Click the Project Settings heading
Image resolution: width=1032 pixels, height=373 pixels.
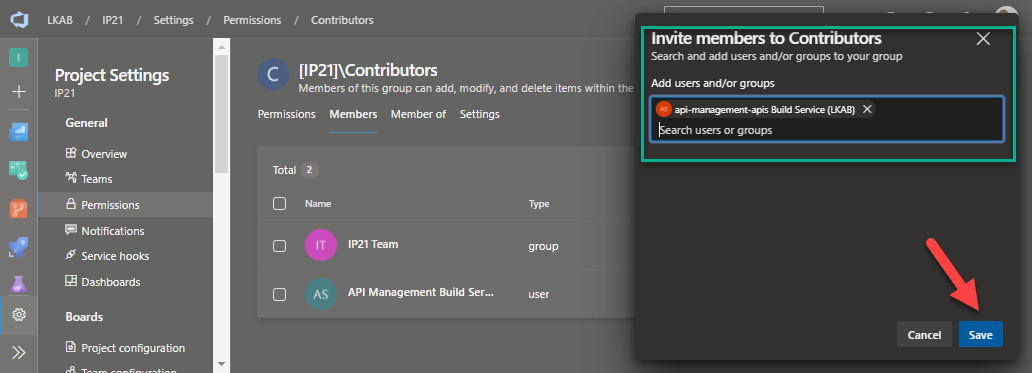112,75
